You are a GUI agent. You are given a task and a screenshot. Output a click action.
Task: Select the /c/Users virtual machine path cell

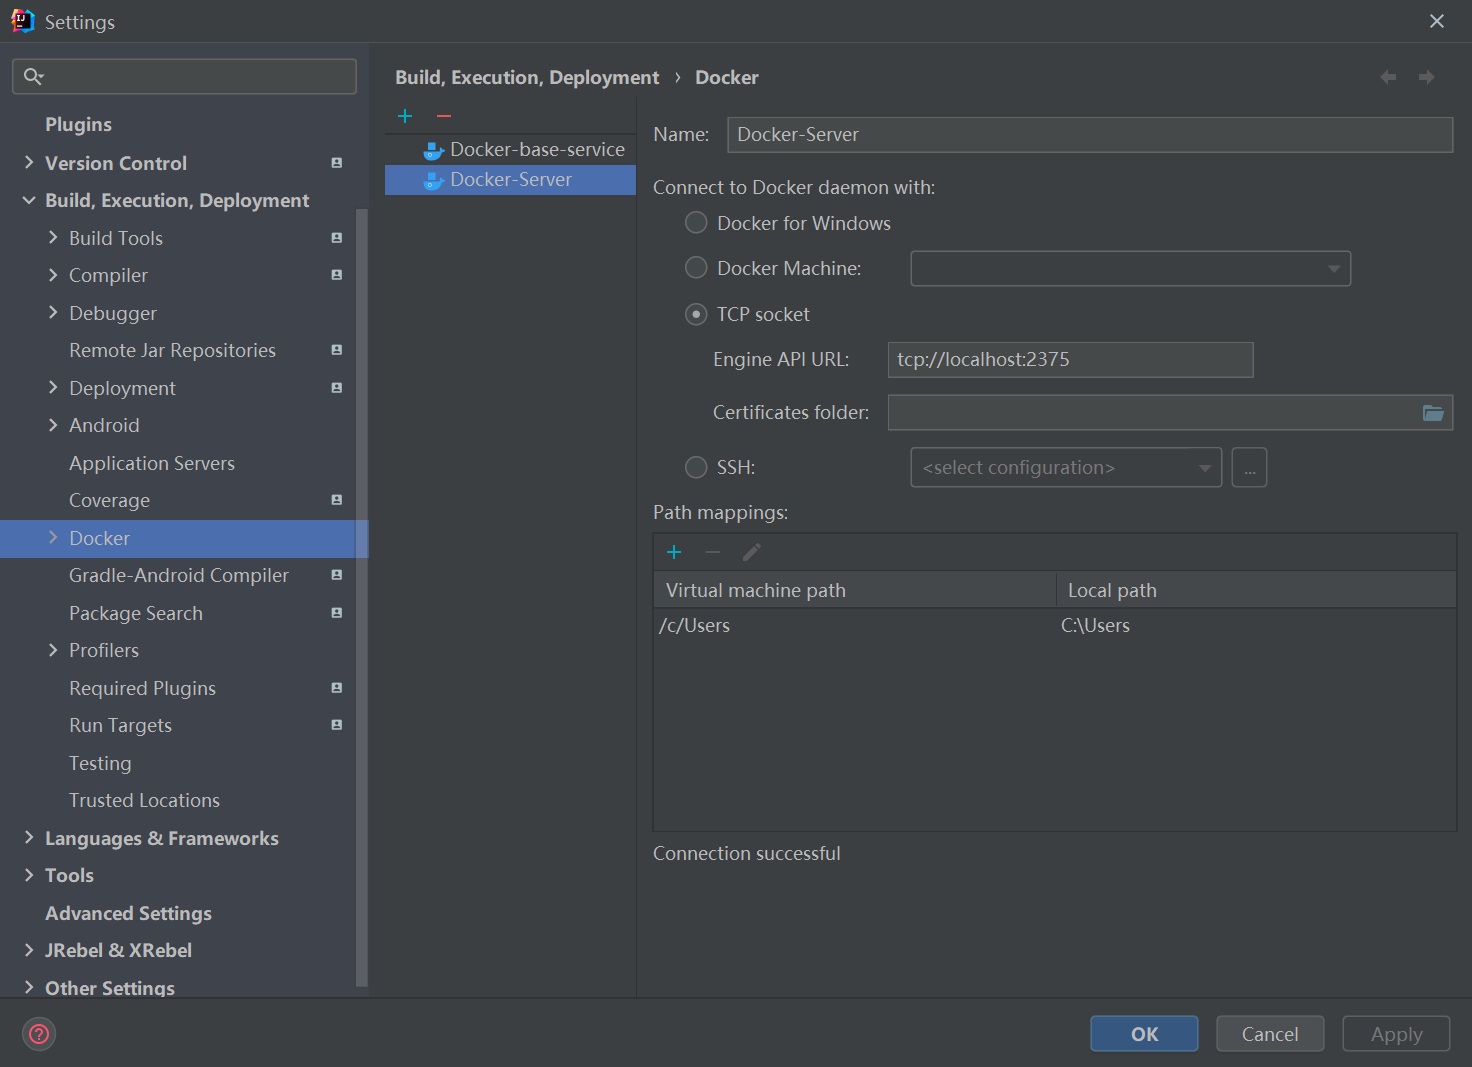855,626
